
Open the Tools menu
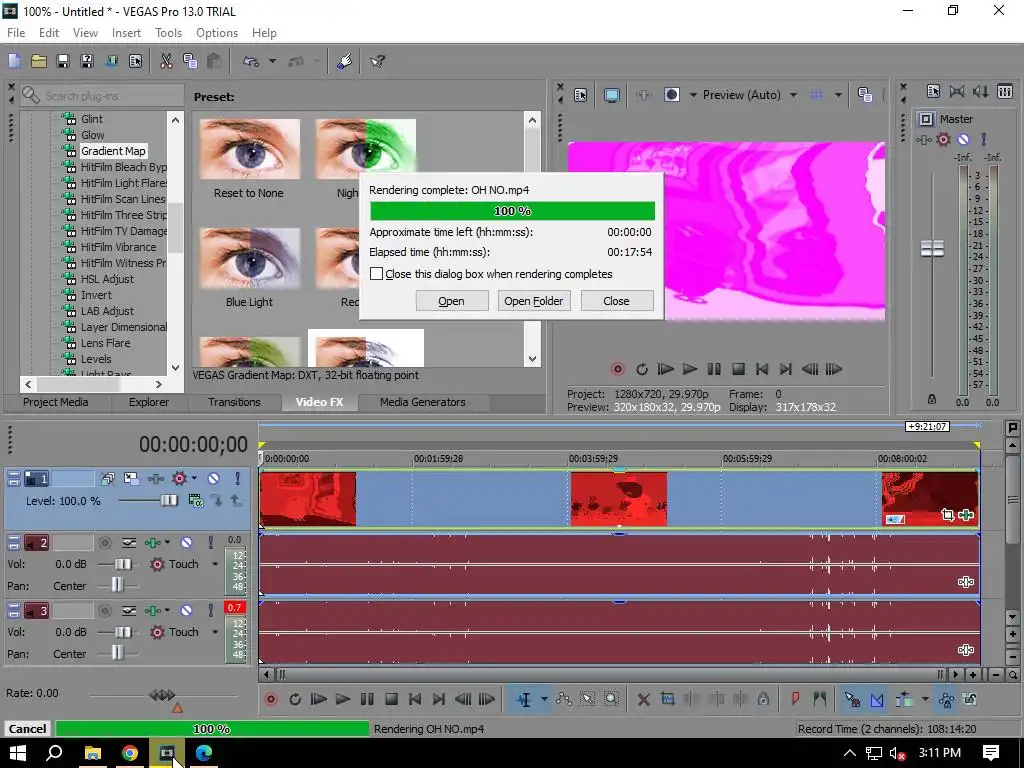168,33
